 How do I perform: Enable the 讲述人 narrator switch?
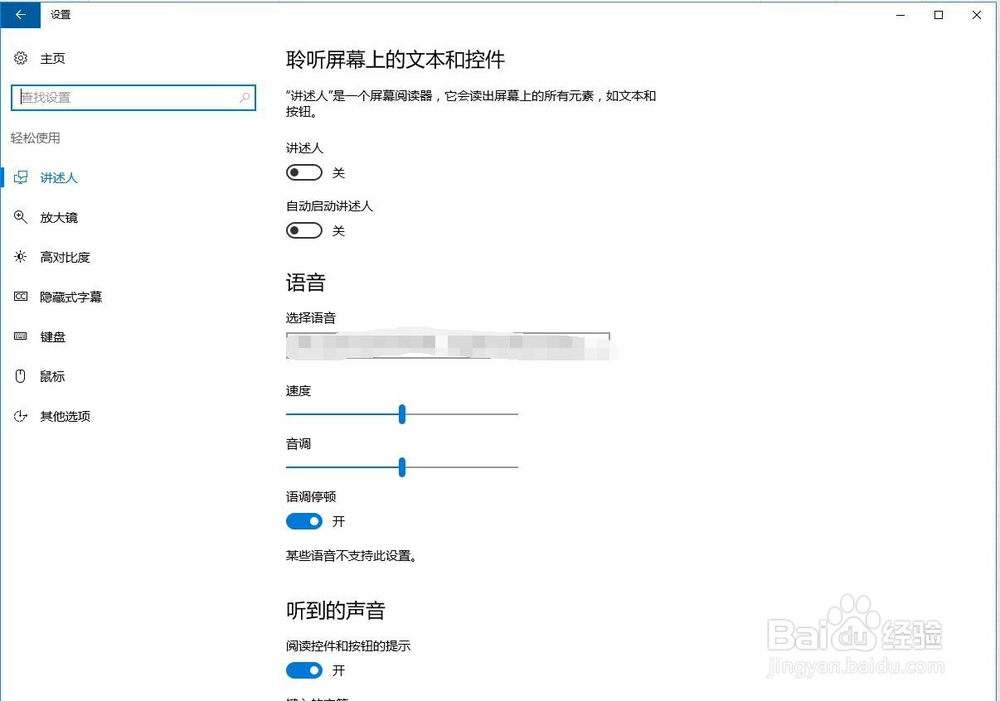coord(304,172)
